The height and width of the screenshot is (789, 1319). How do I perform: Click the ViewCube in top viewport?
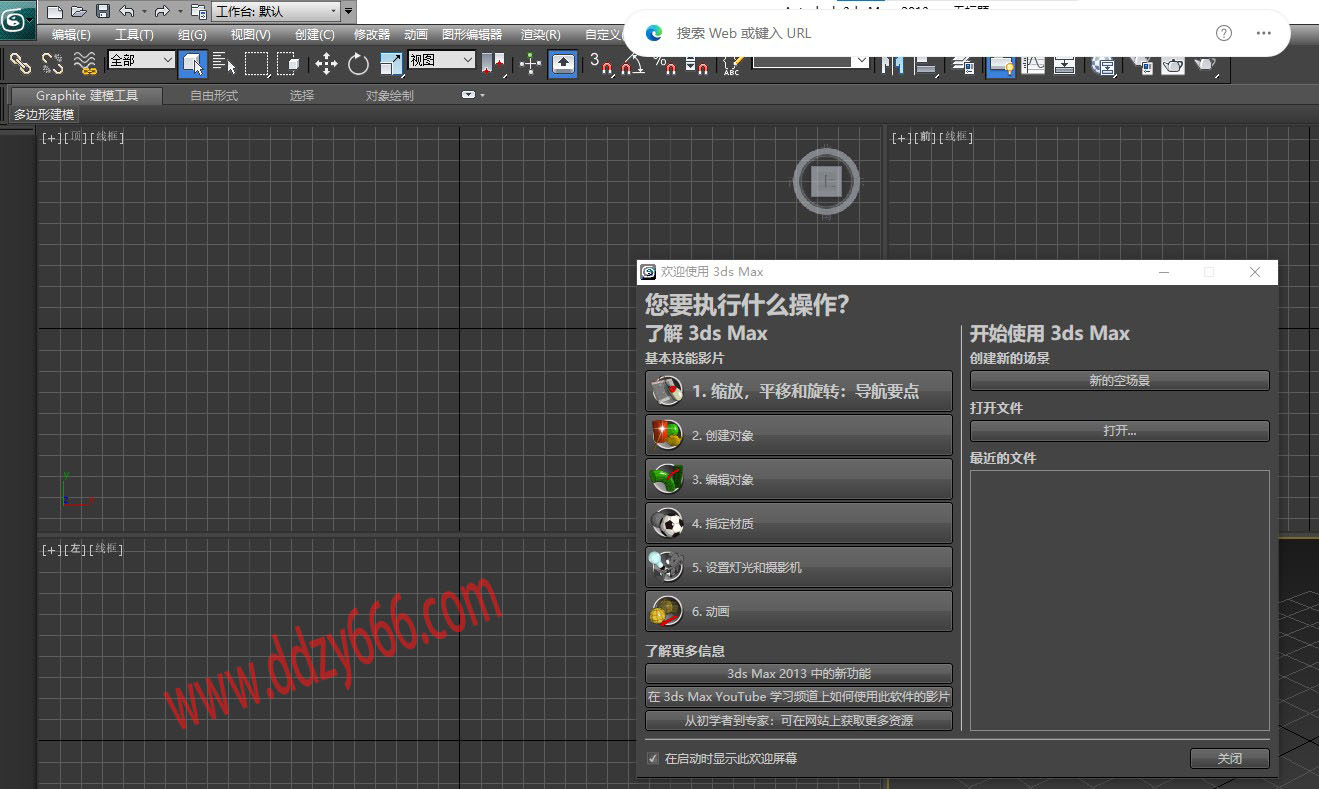tap(826, 182)
